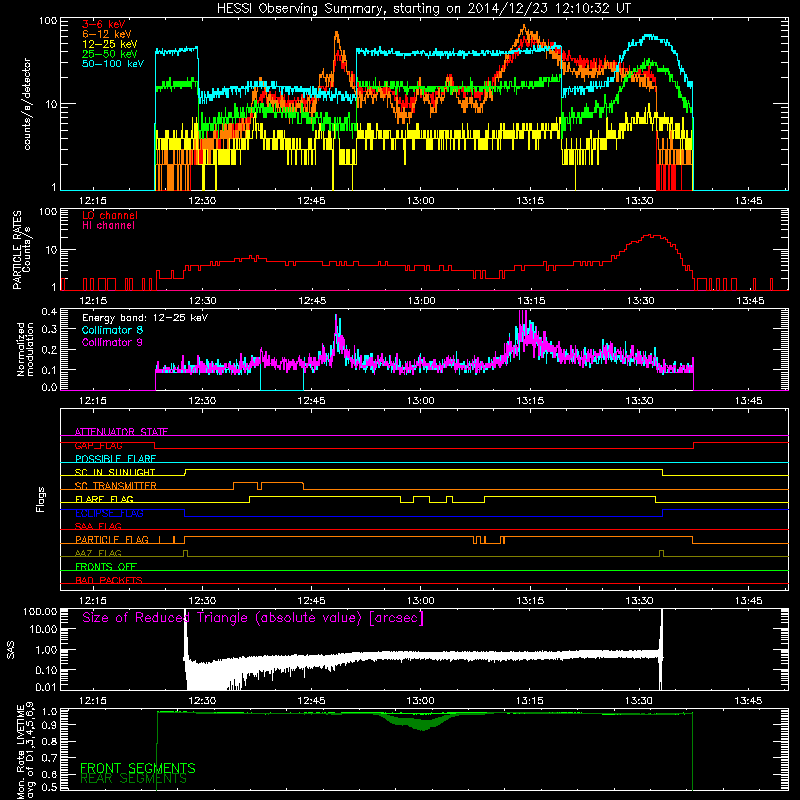Click the 12:45 tick label under count-rate plot

point(312,201)
